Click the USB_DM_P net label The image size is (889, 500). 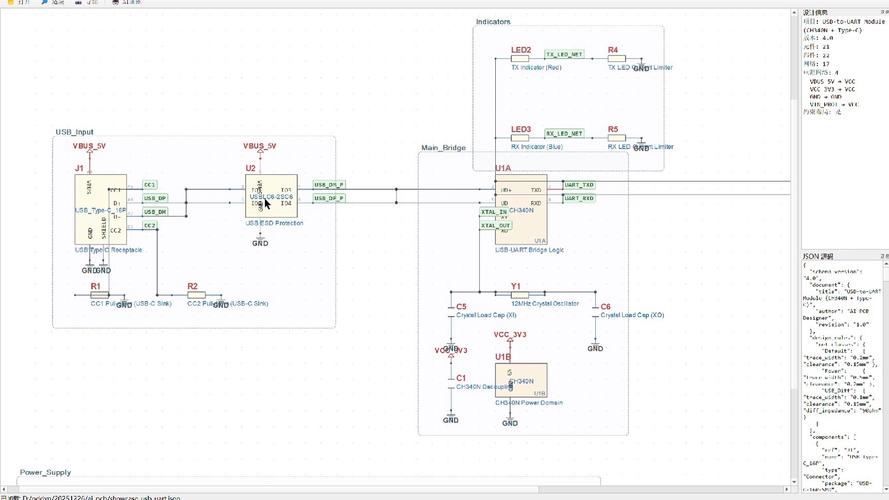click(x=329, y=185)
